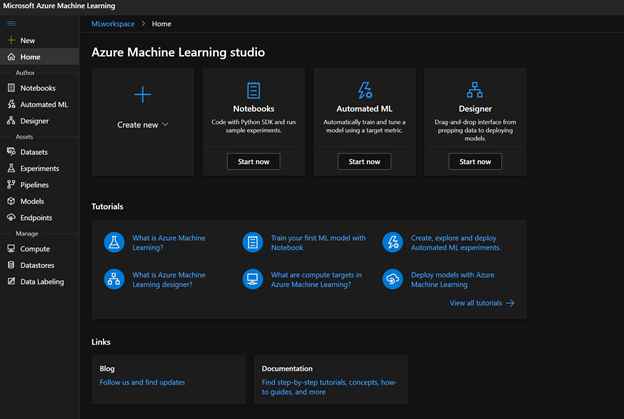Click the Home breadcrumb text
The image size is (624, 419).
pos(161,24)
